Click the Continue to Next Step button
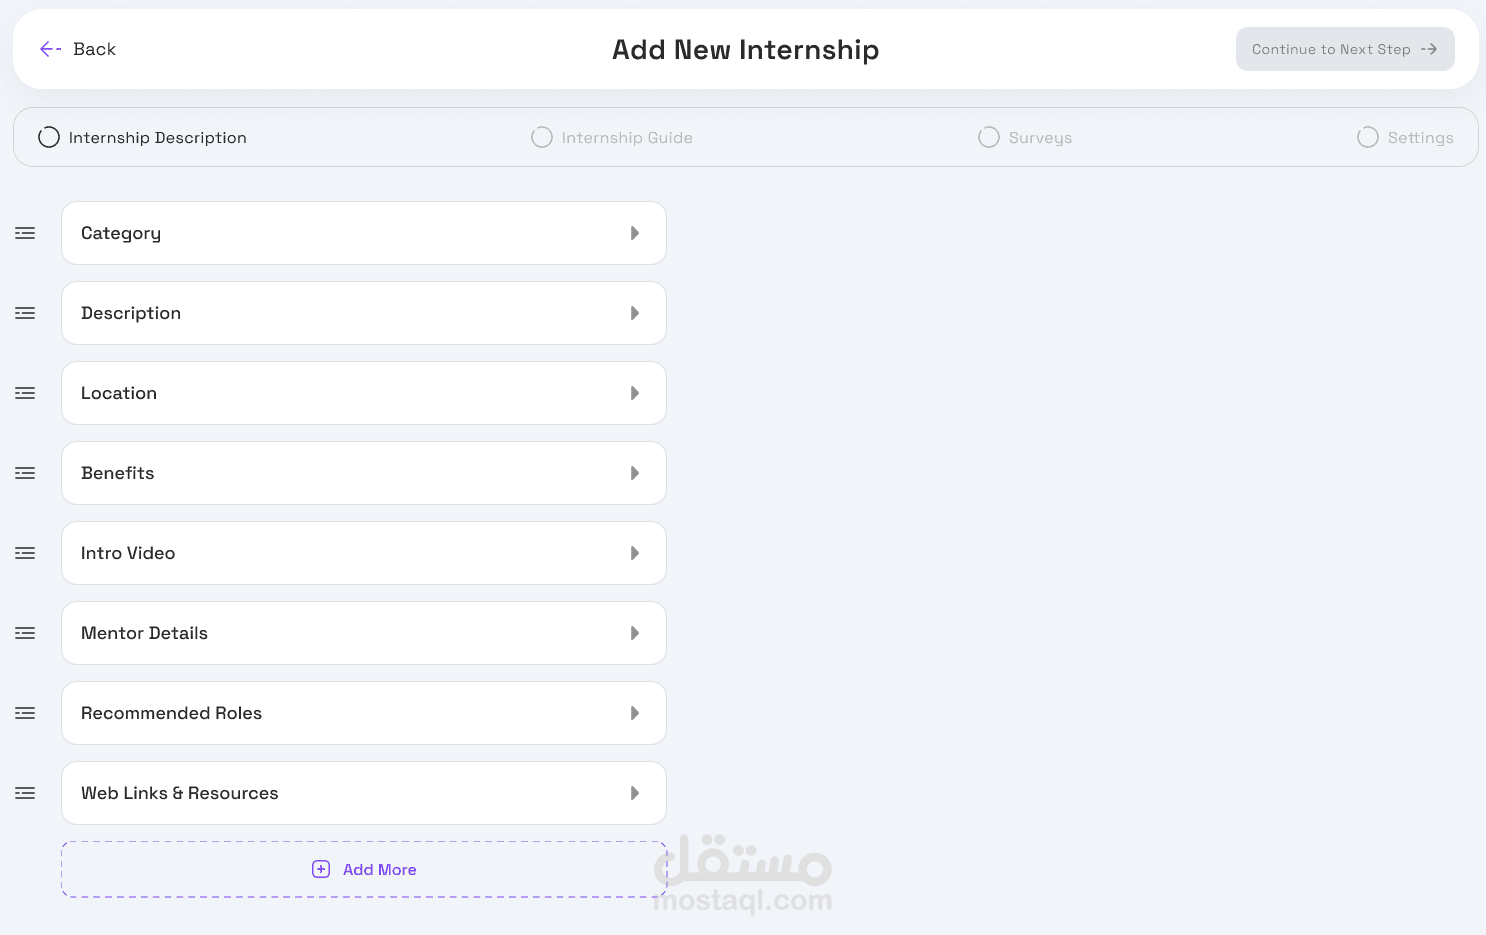This screenshot has width=1486, height=935. (1345, 49)
